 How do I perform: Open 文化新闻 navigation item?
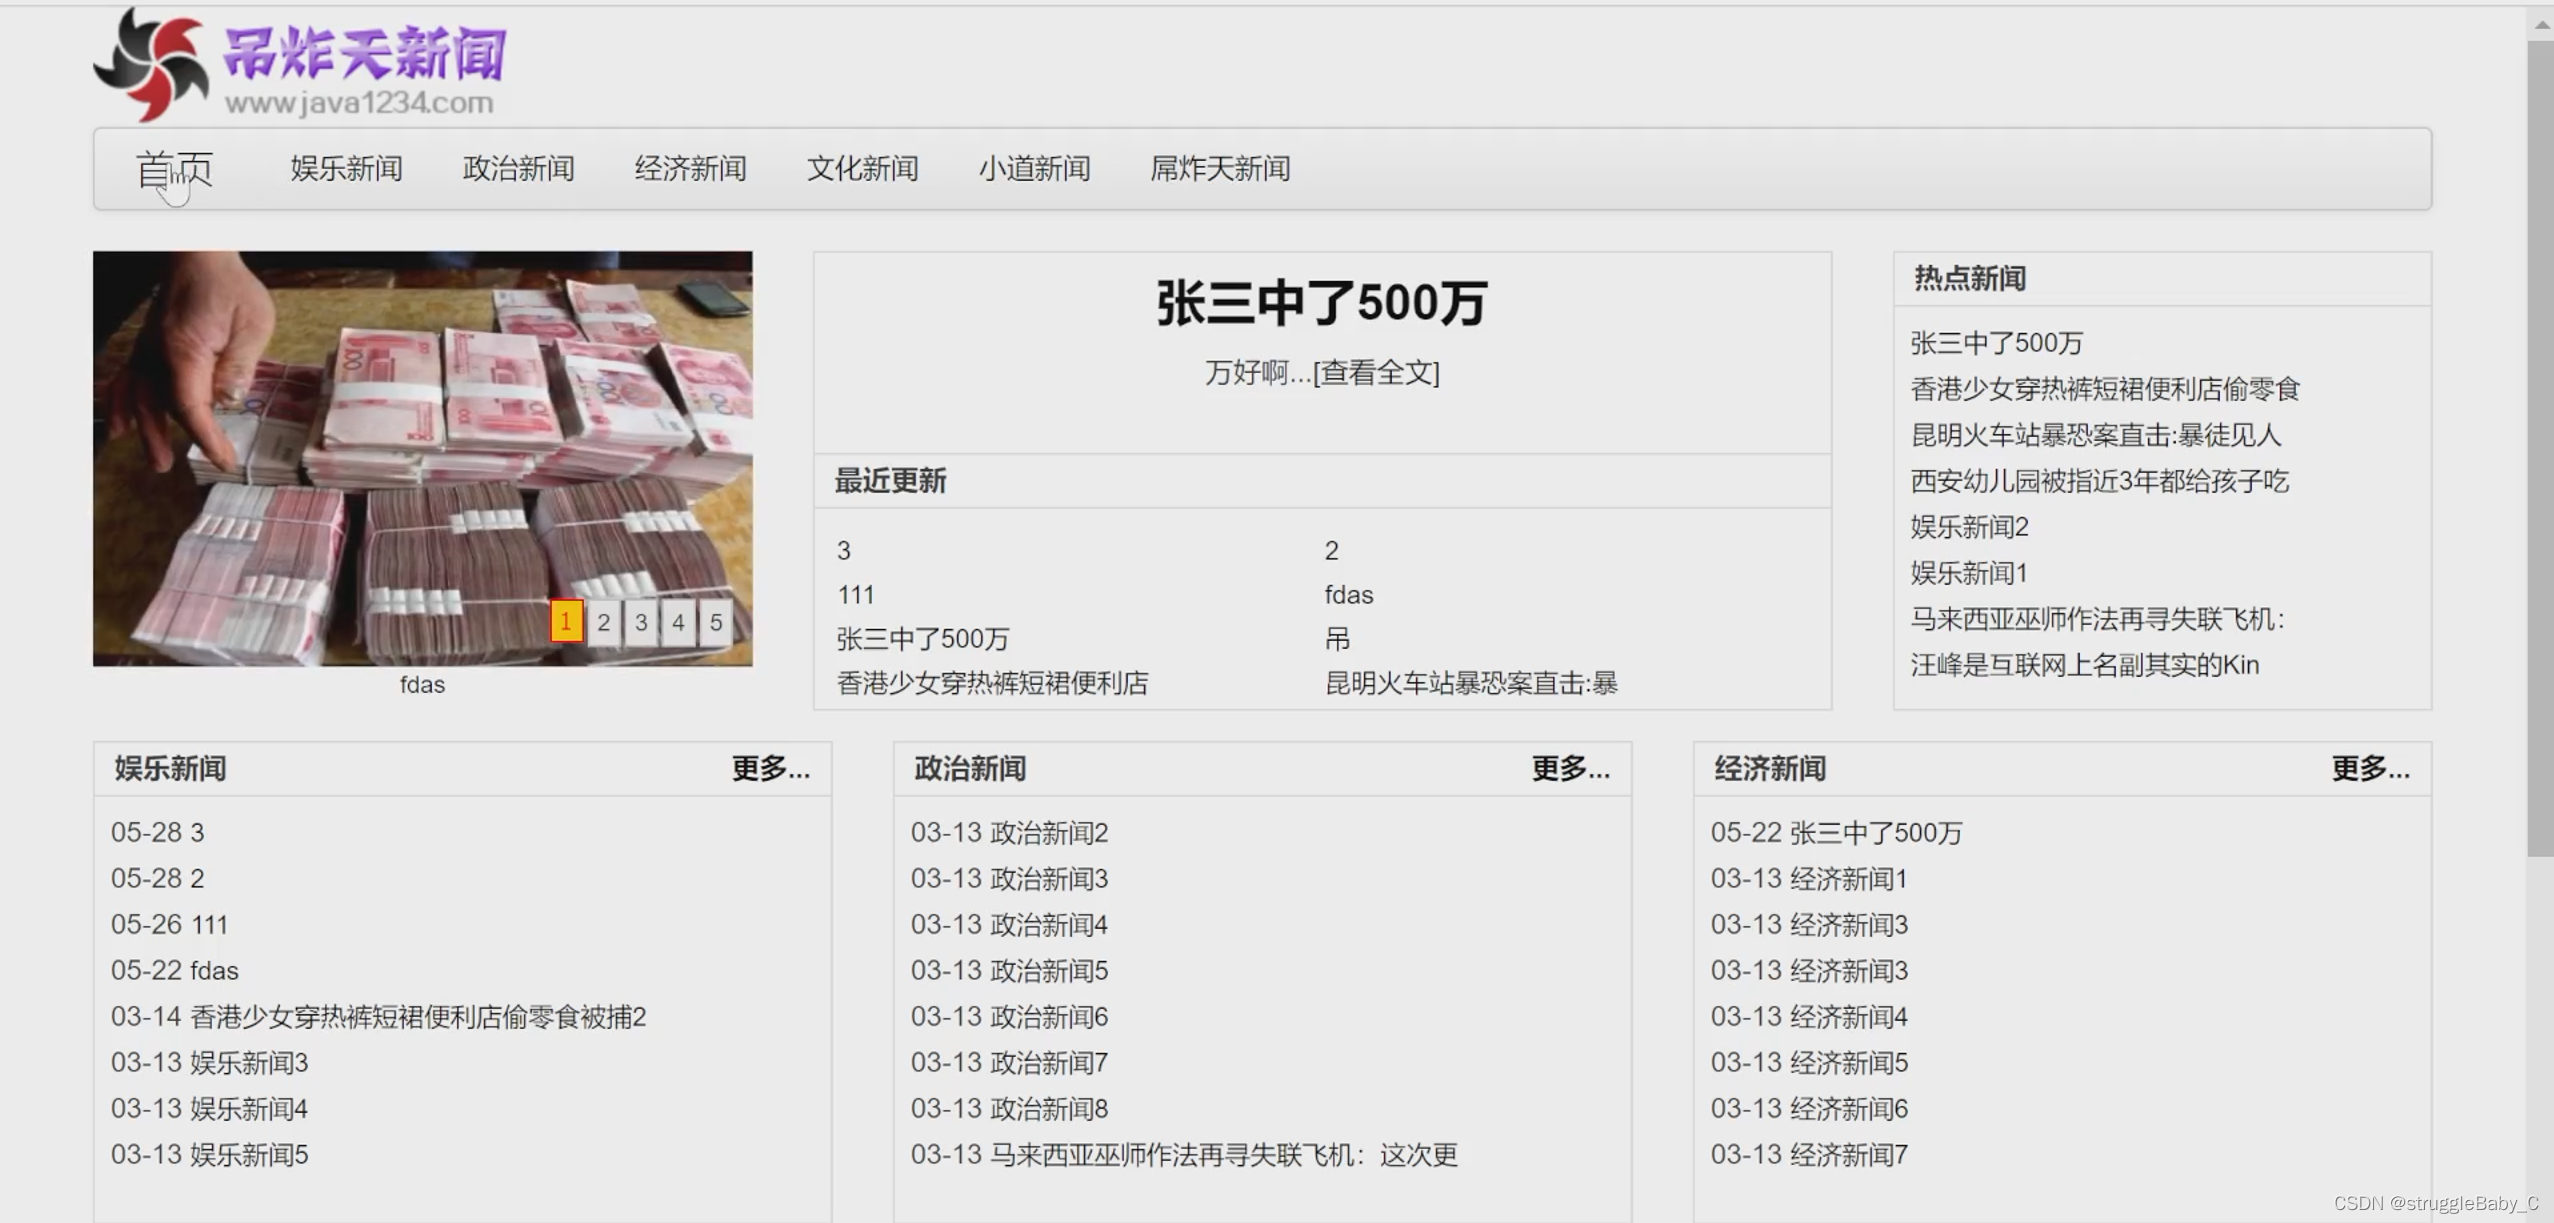point(862,168)
